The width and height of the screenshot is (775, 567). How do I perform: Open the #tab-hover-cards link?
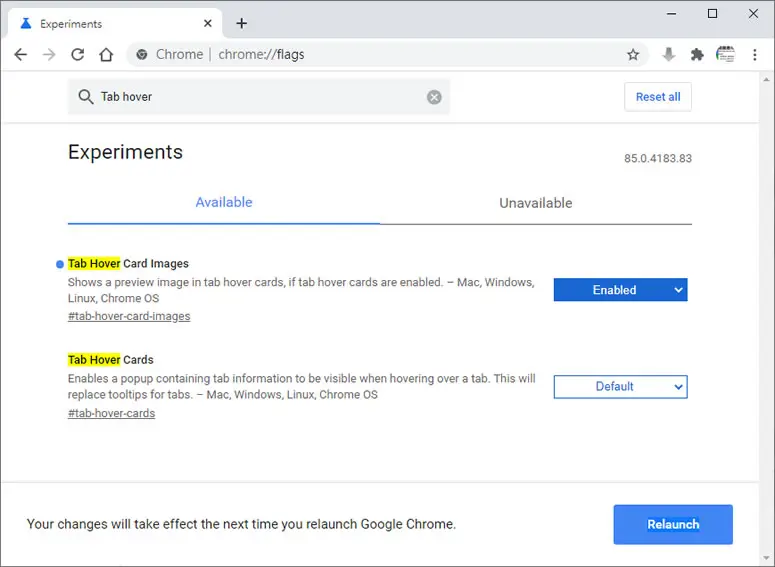(x=111, y=413)
